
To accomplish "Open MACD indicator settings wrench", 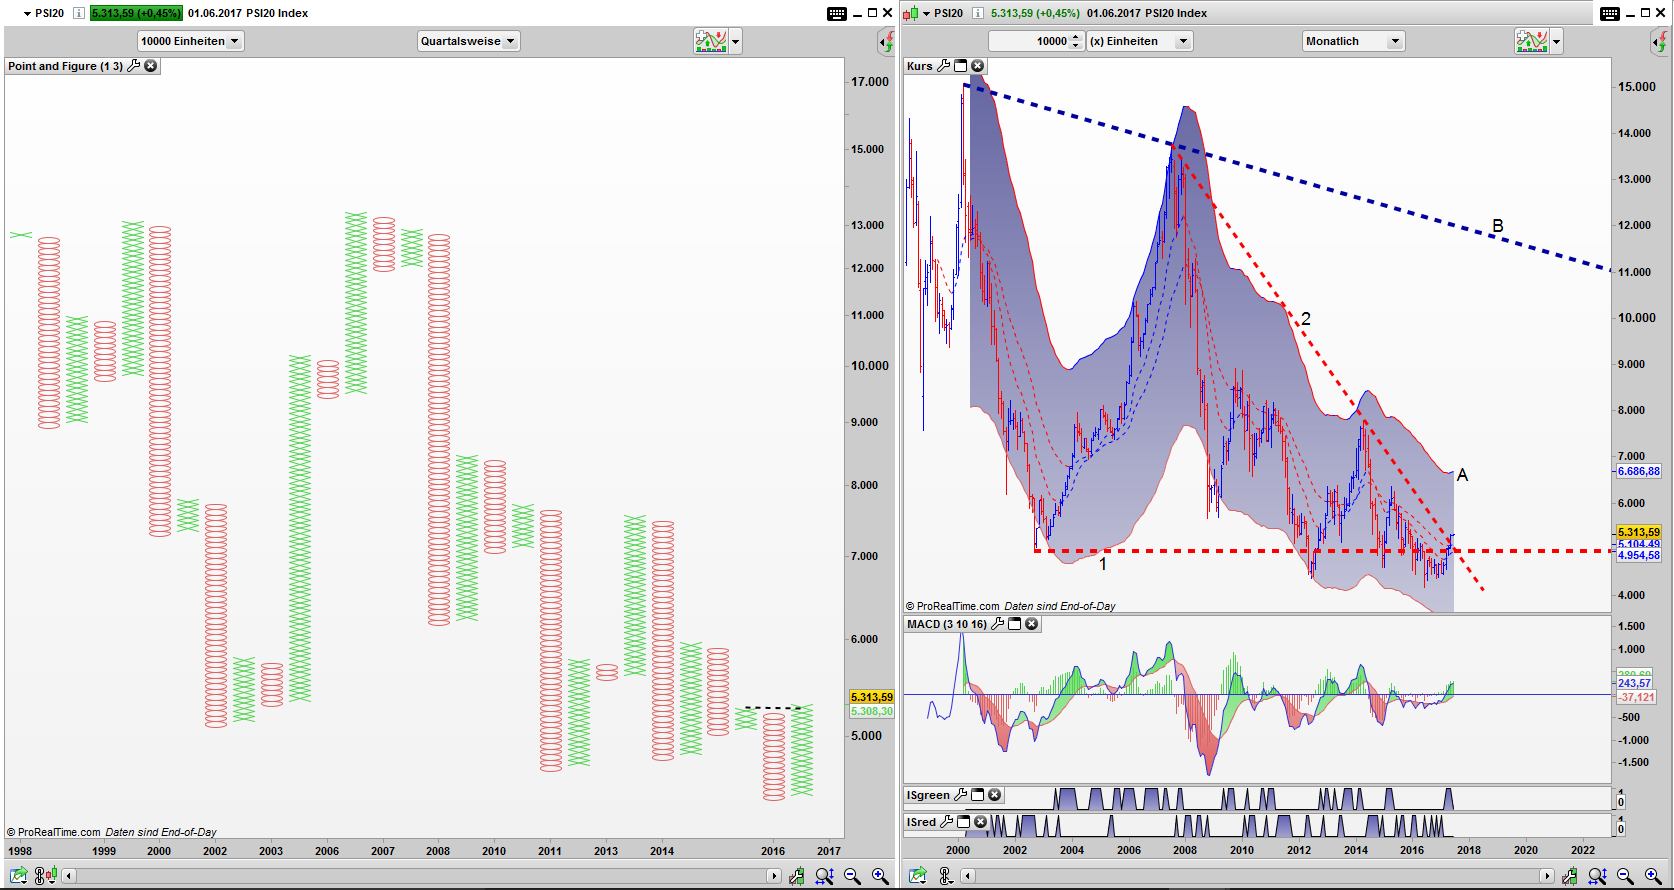I will [997, 624].
